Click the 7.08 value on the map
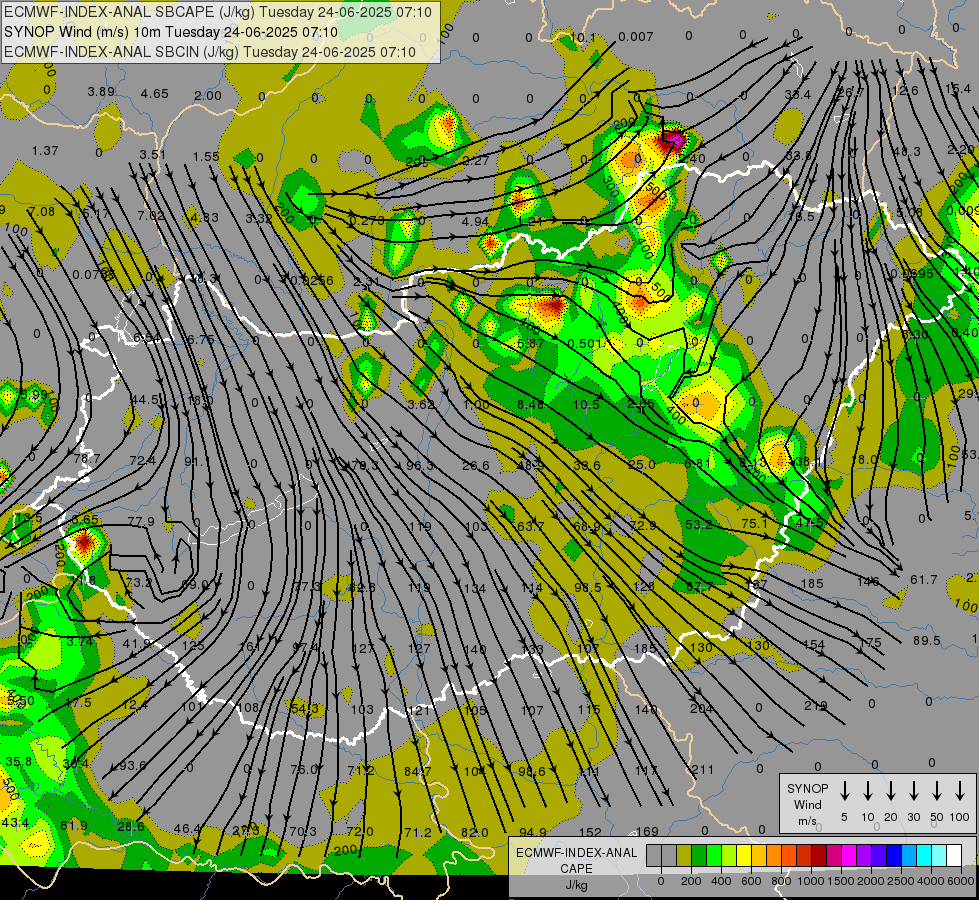The width and height of the screenshot is (979, 900). pyautogui.click(x=42, y=212)
